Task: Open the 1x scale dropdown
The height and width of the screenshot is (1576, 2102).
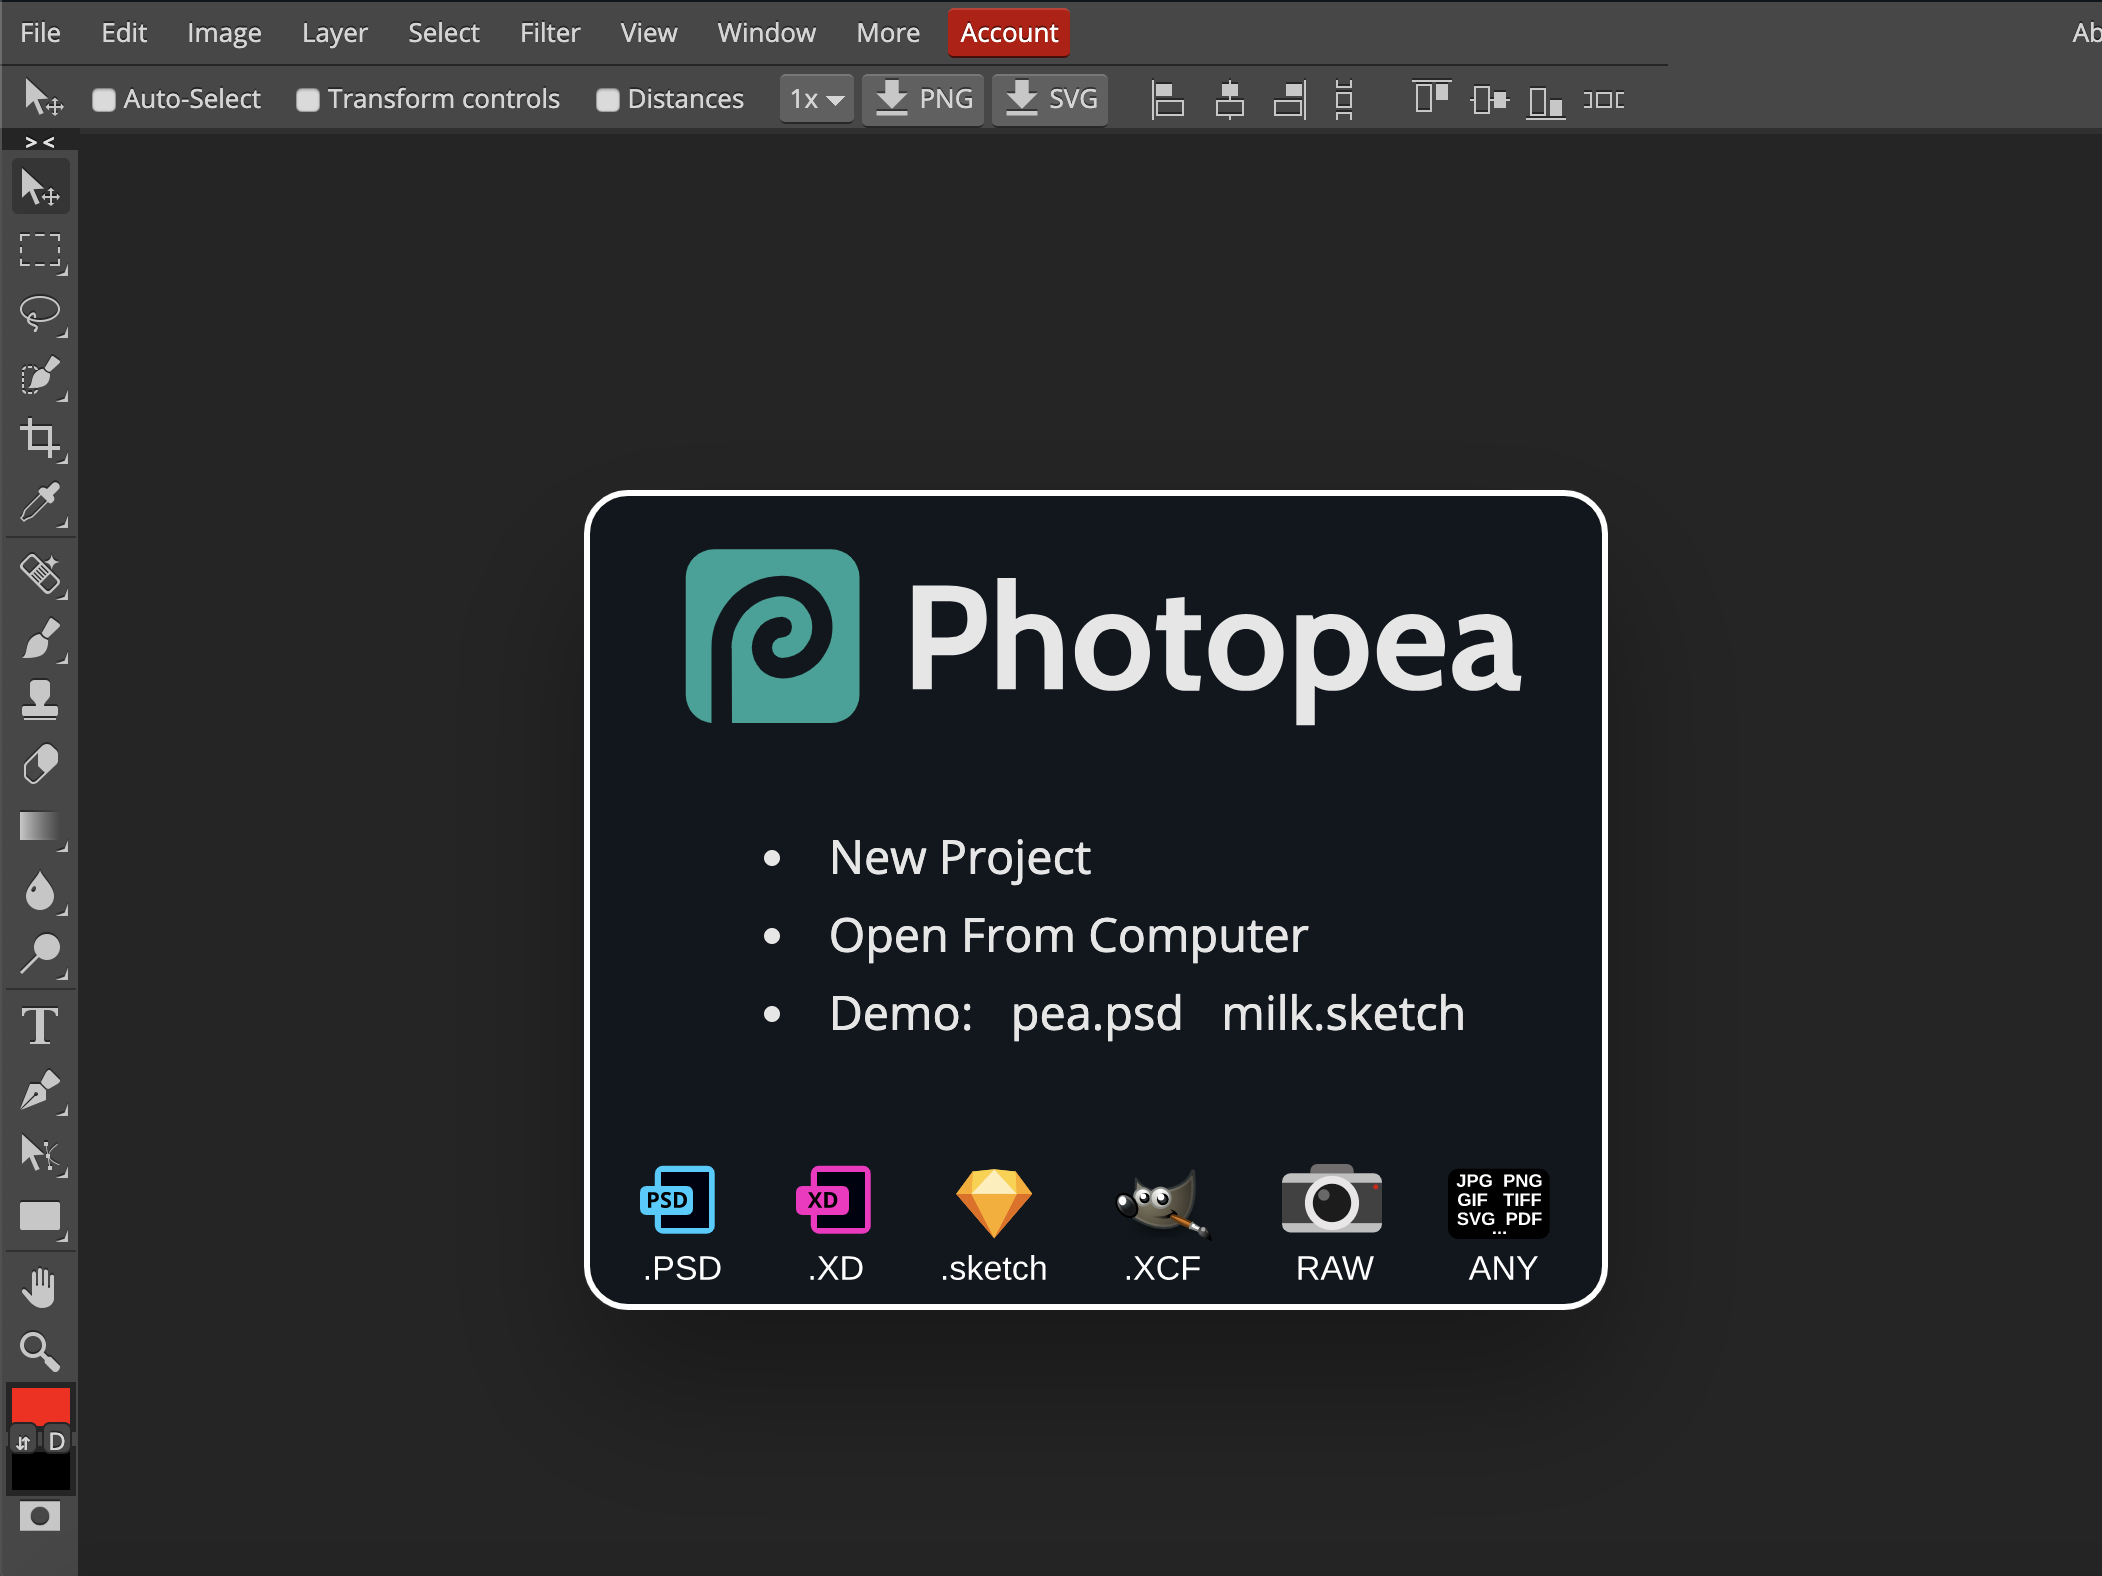Action: point(816,99)
